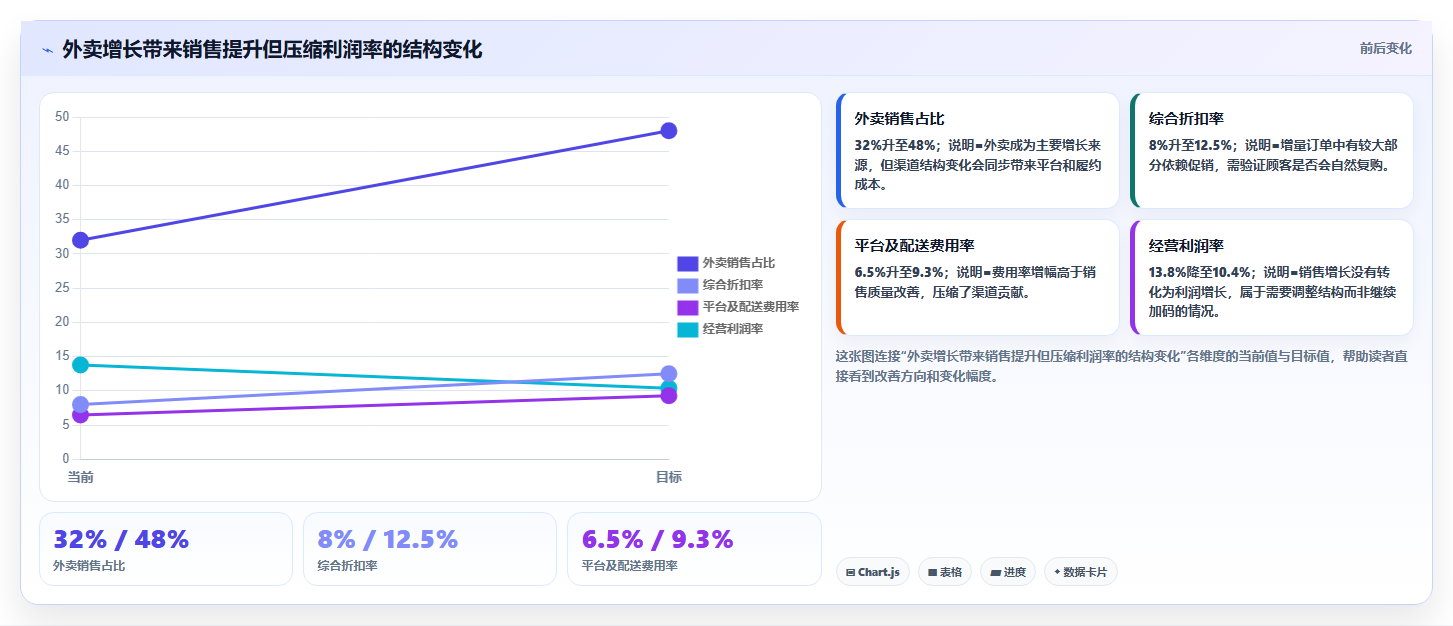
Task: Toggle the 经营利润率 legend swatch
Action: tap(687, 330)
